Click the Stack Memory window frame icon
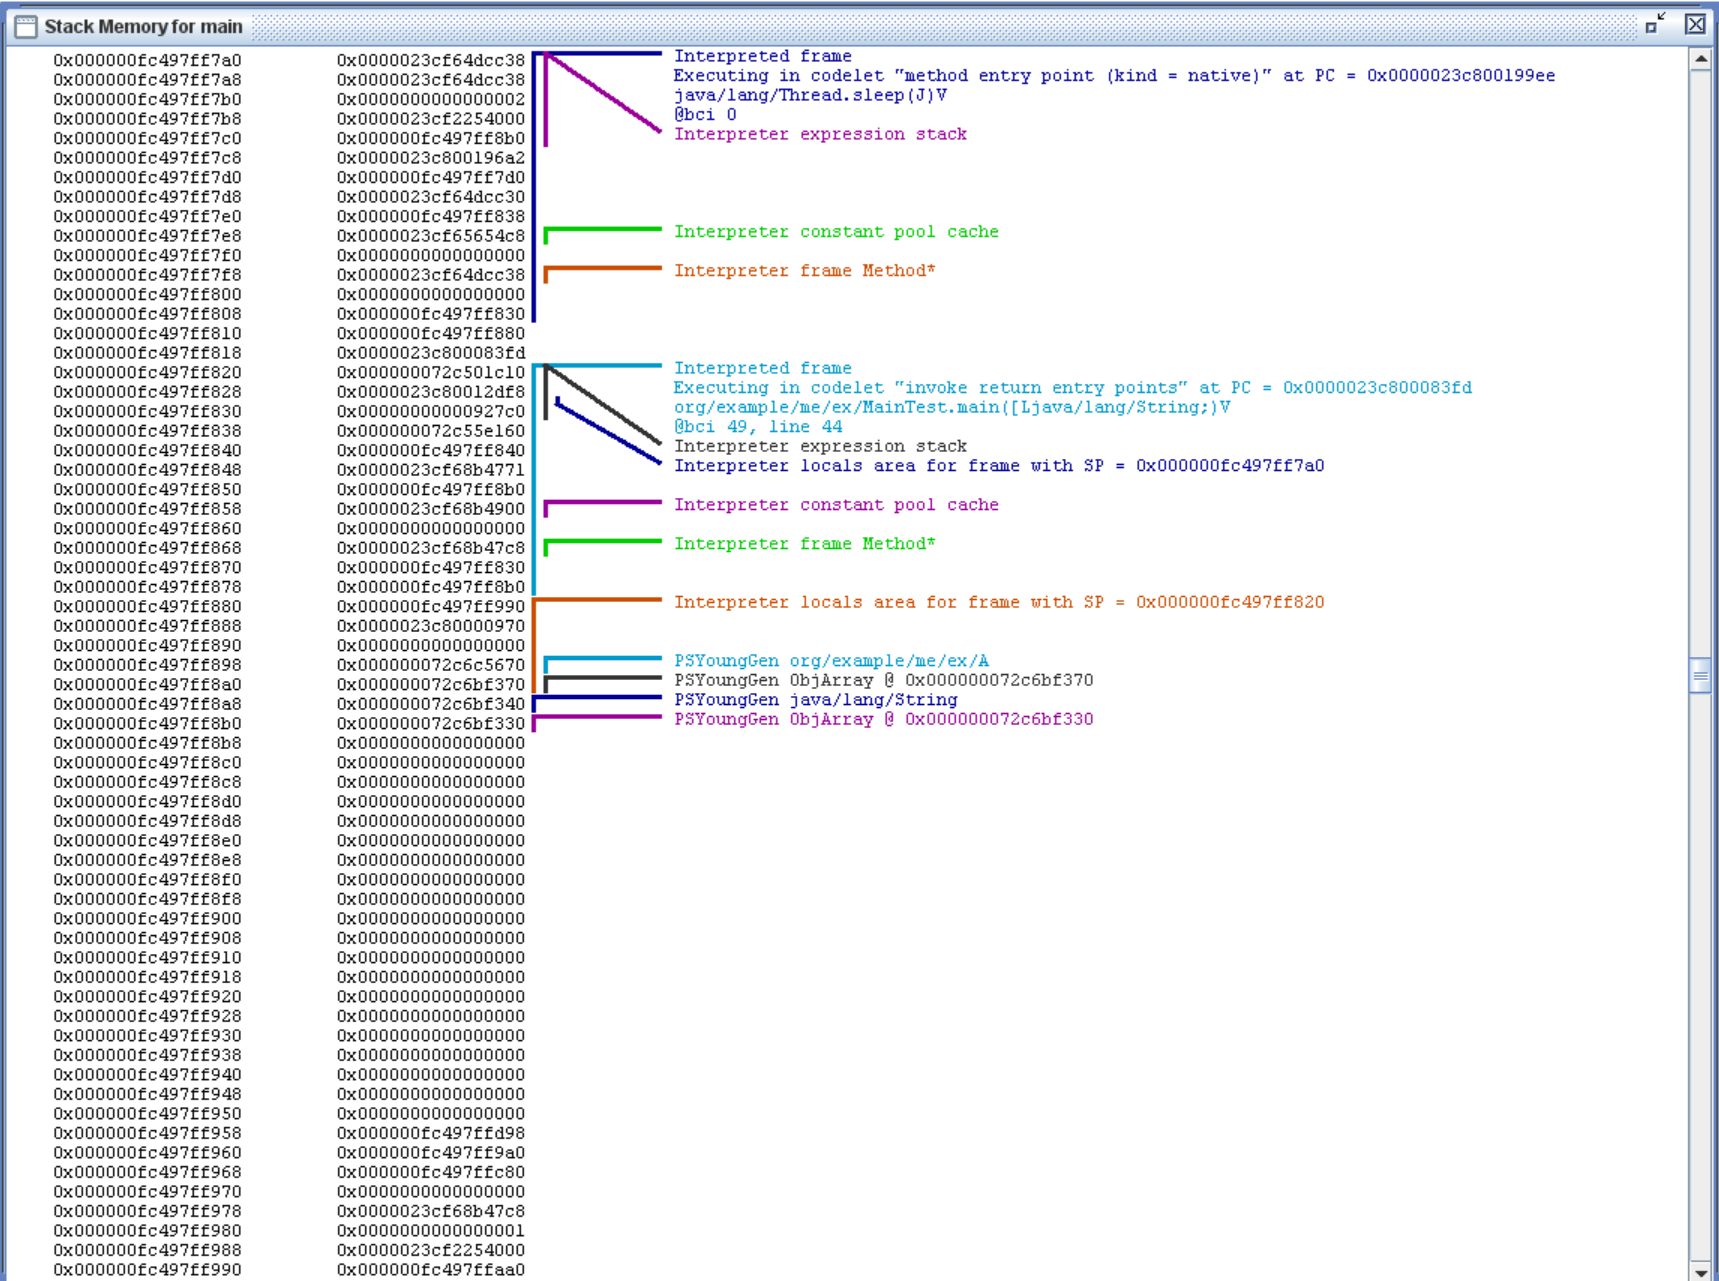1719x1281 pixels. click(26, 26)
